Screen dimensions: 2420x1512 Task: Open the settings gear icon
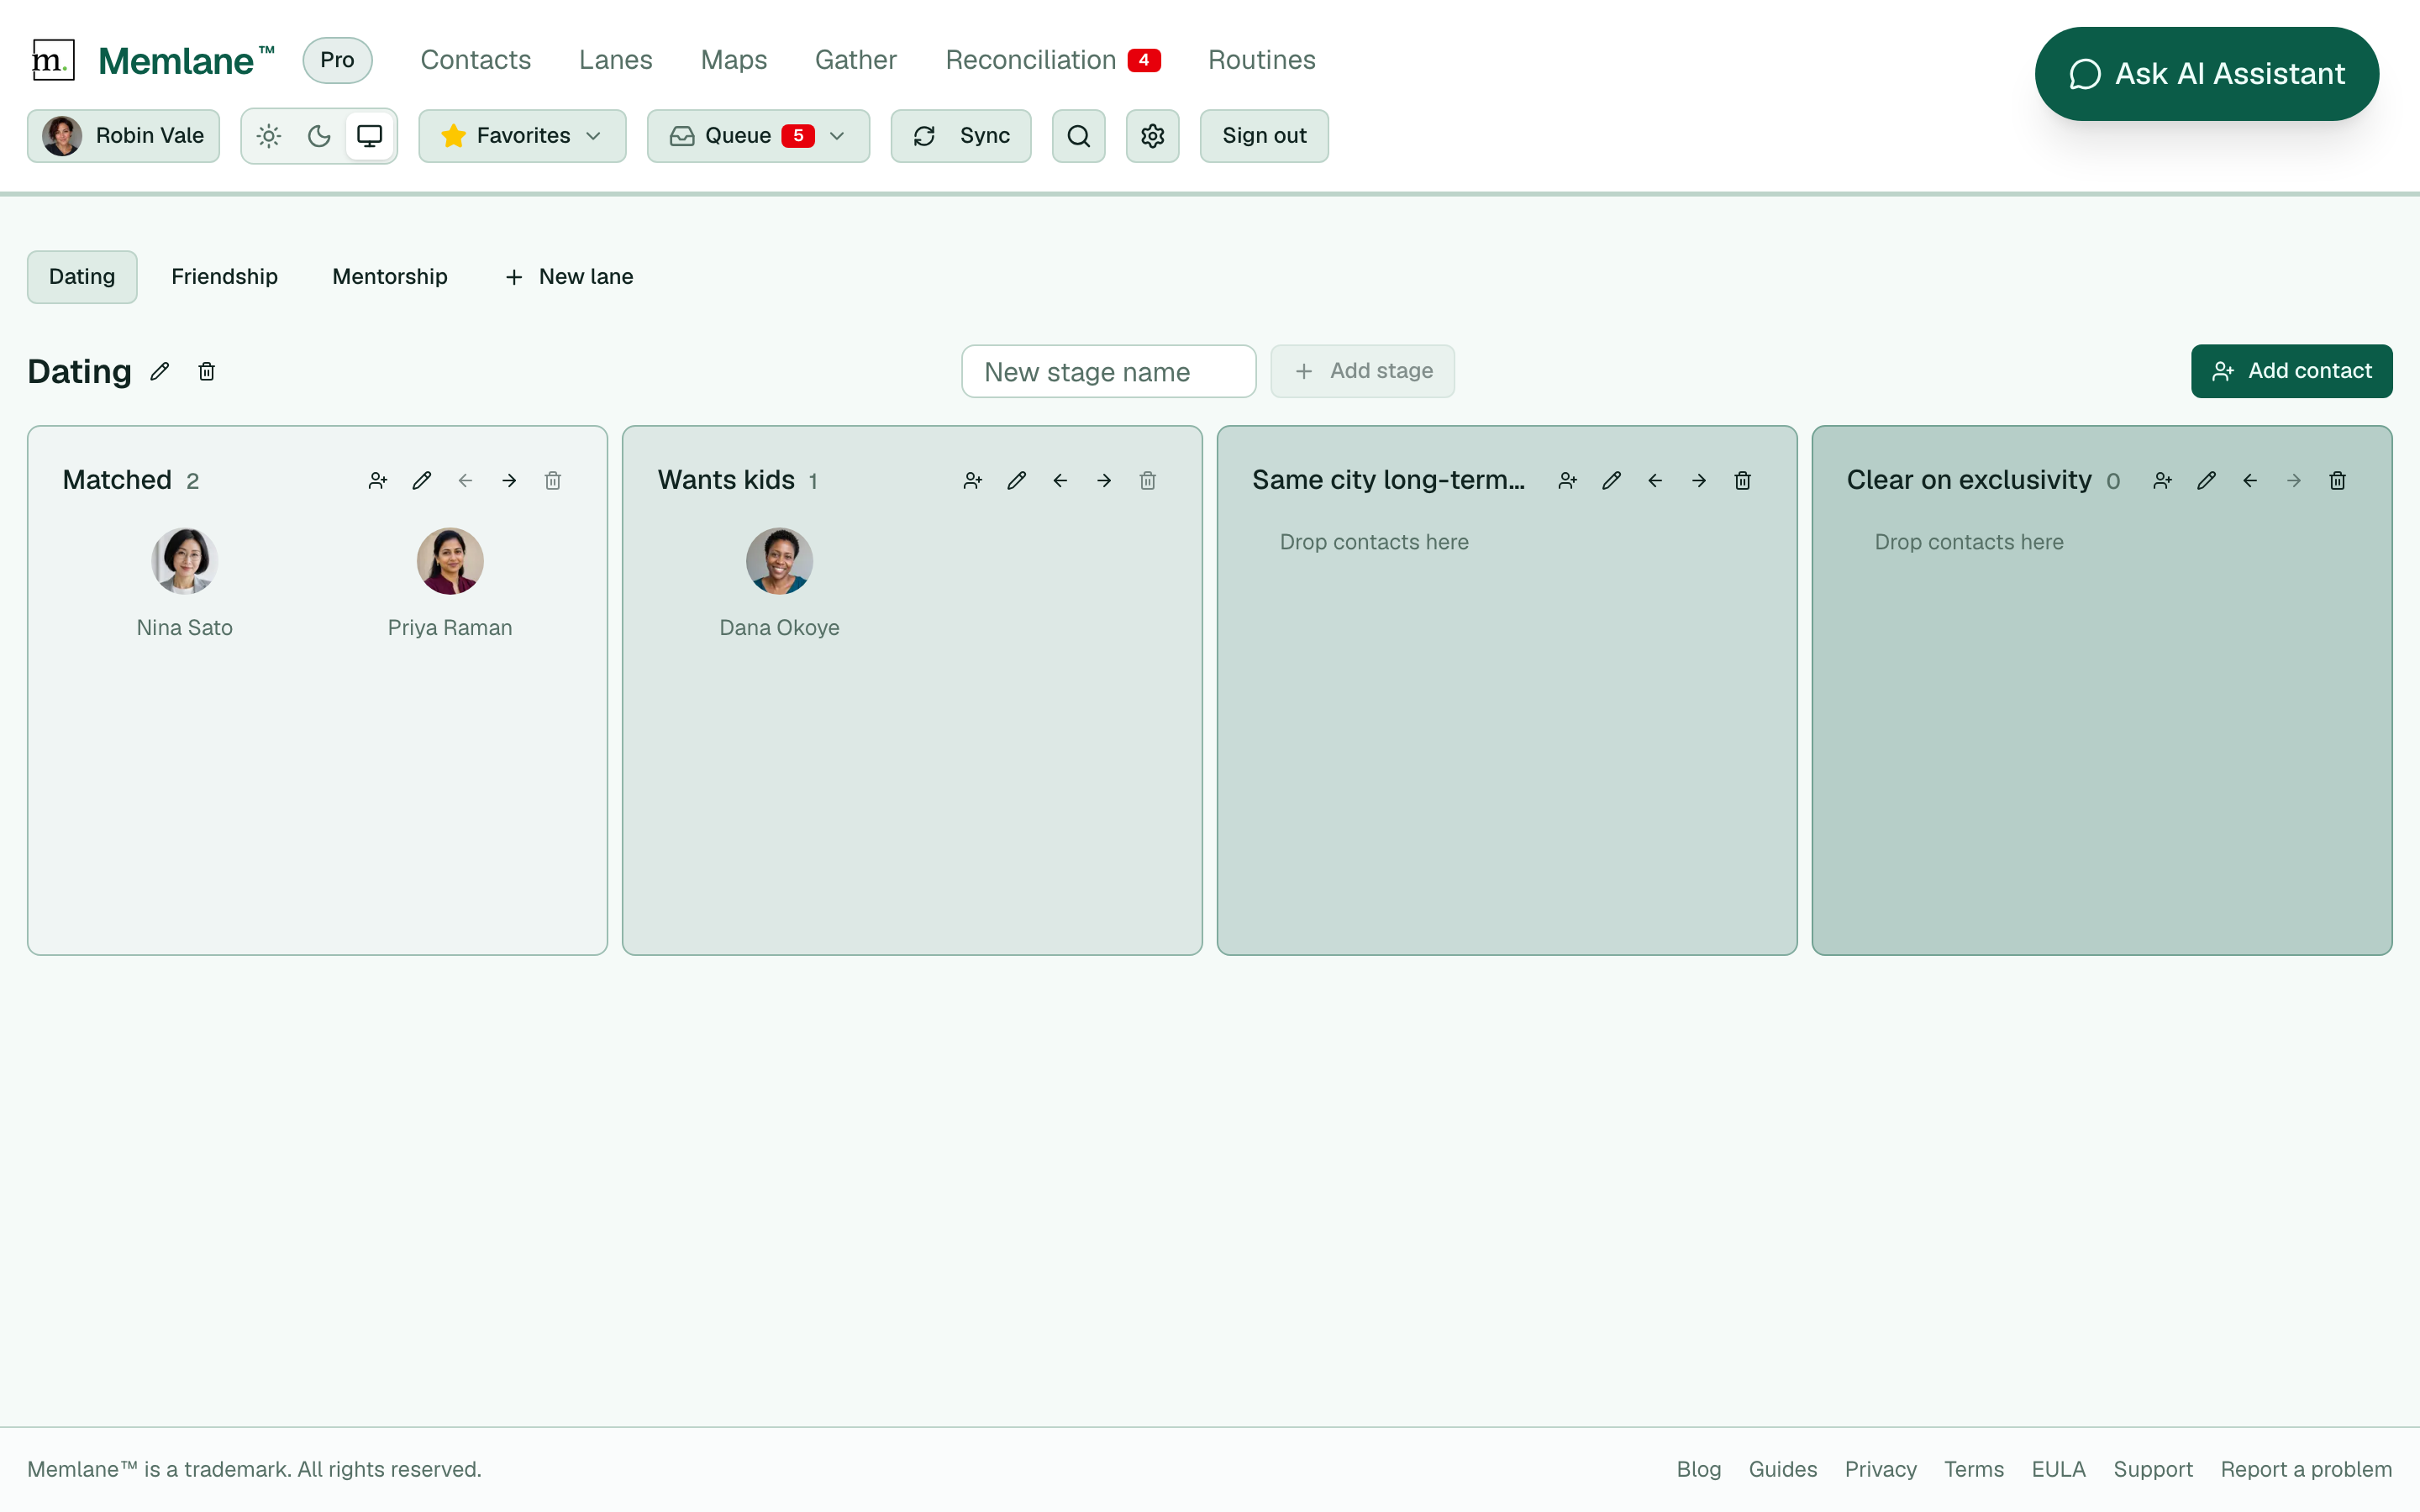tap(1152, 136)
